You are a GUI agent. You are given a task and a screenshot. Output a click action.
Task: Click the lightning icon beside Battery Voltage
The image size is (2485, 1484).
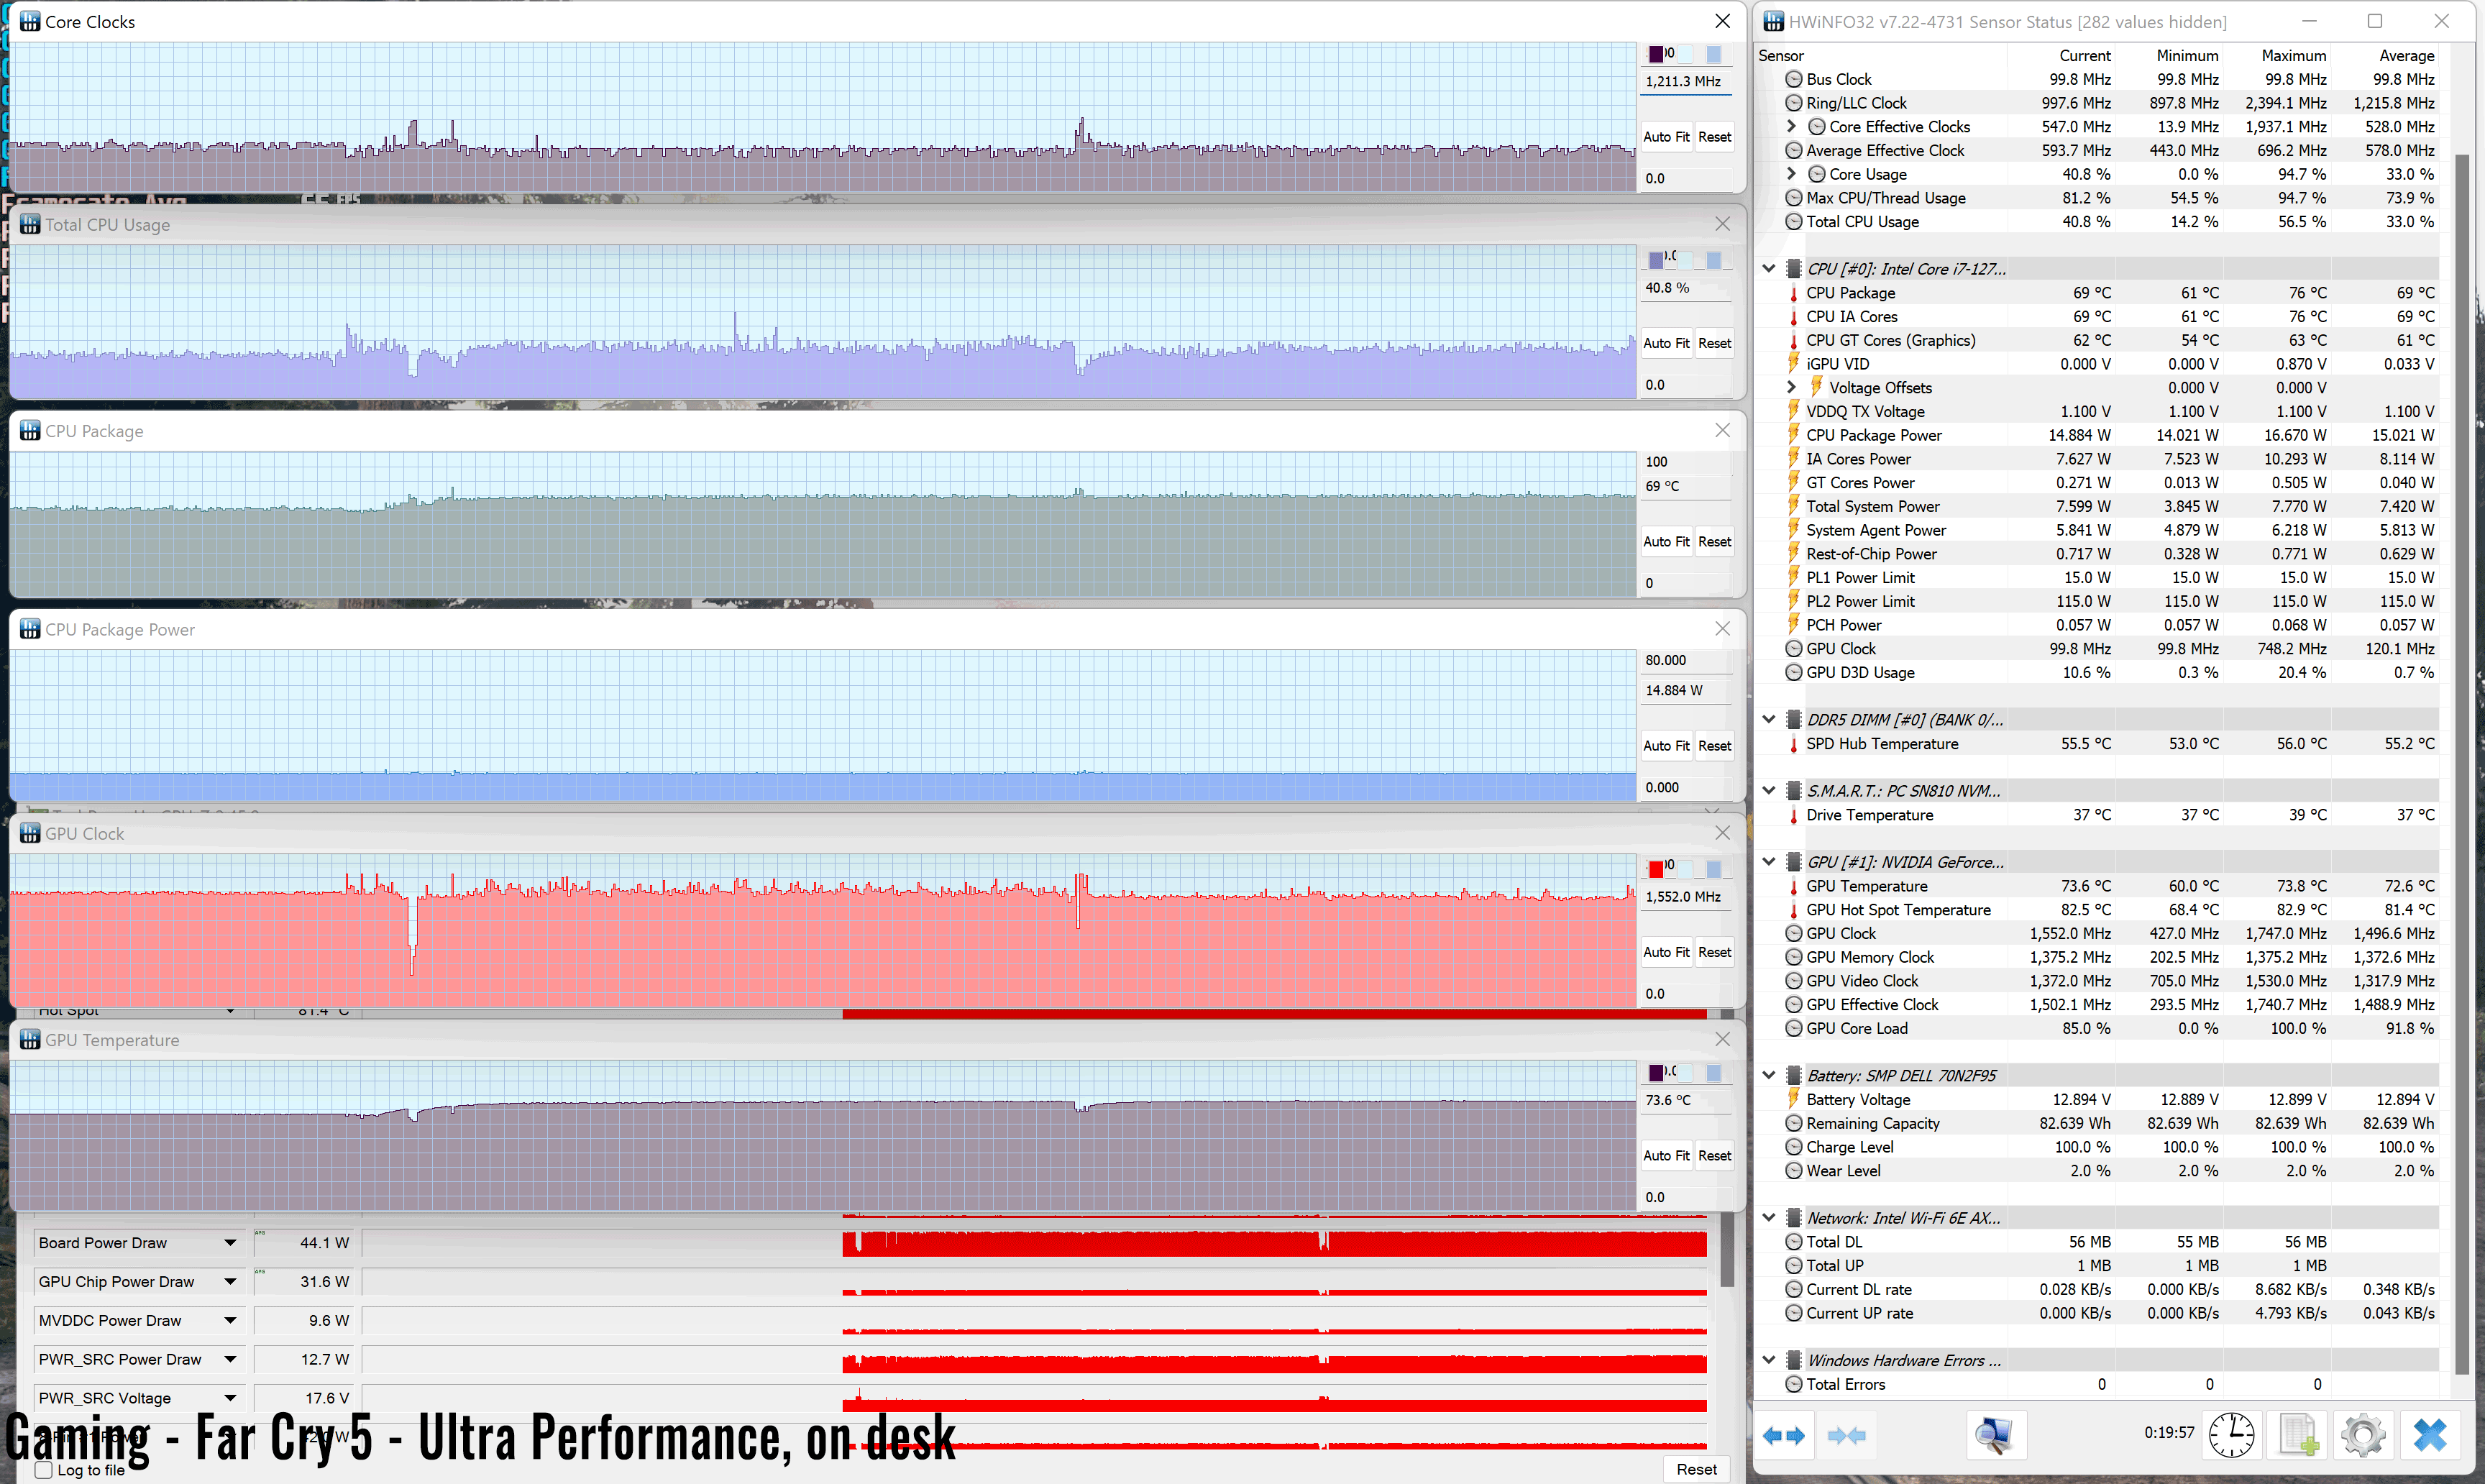coord(1794,1099)
